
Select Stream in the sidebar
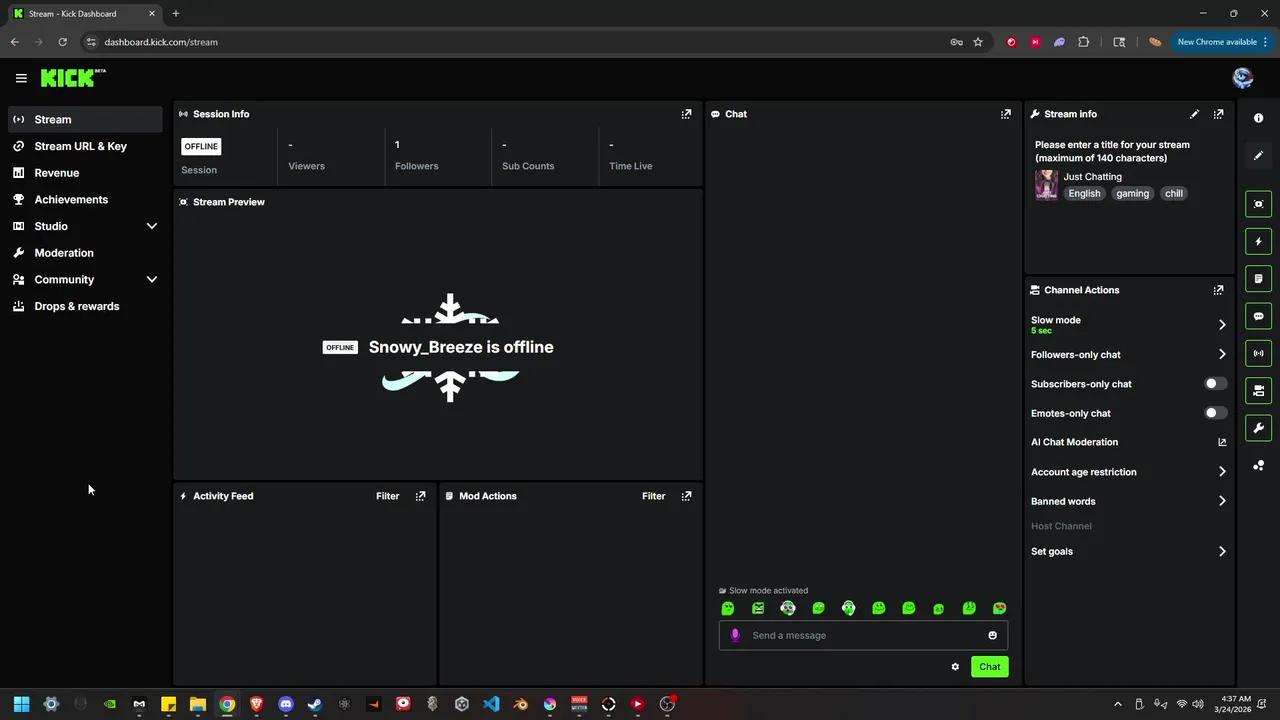(85, 119)
